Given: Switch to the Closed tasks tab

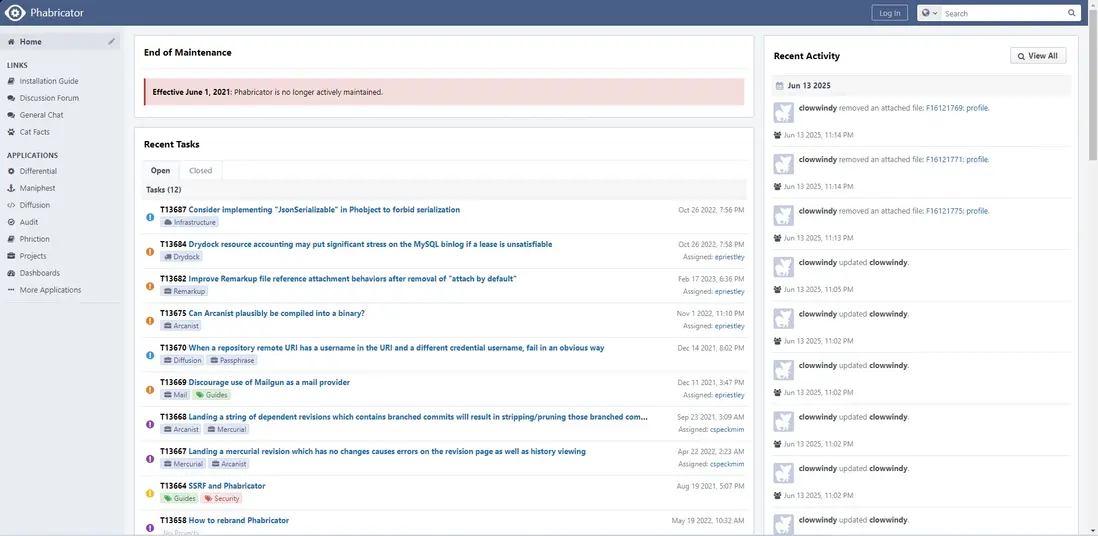Looking at the screenshot, I should coord(201,170).
